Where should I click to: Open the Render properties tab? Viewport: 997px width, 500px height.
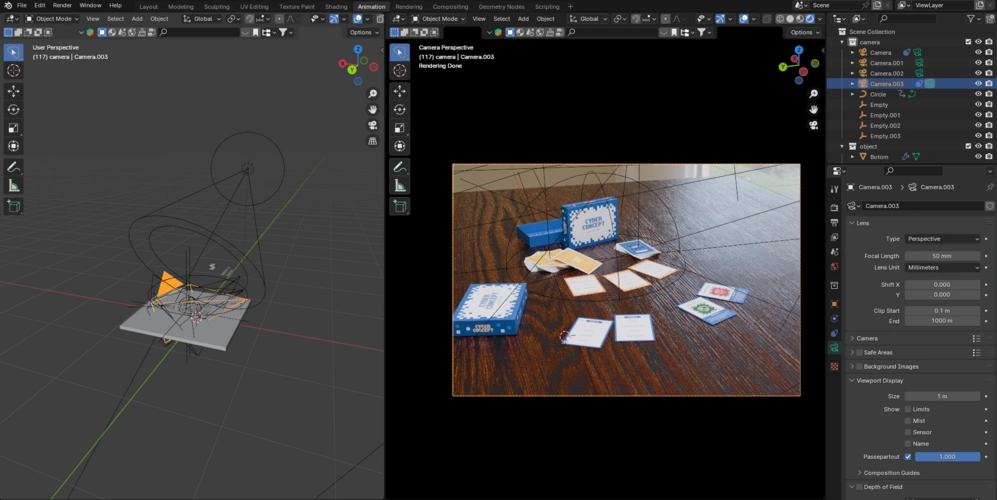(x=834, y=208)
